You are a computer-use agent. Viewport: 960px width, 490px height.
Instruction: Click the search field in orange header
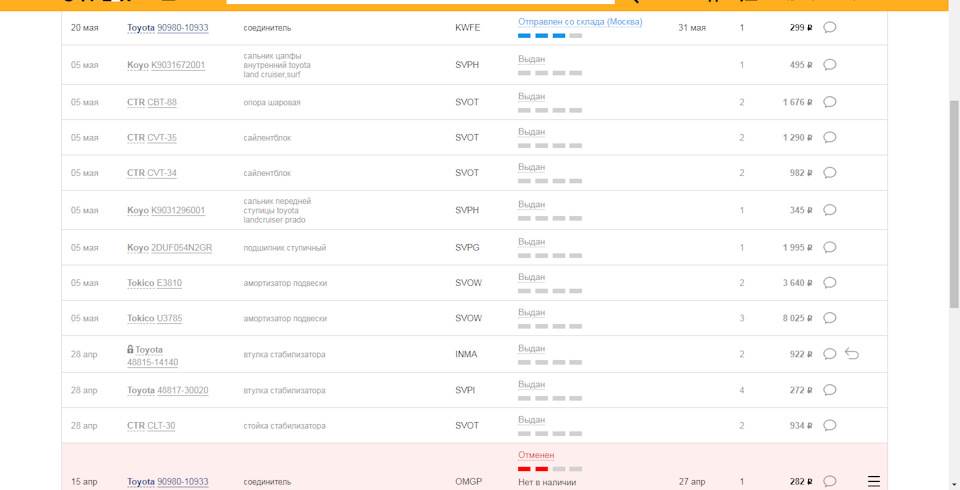pos(420,2)
